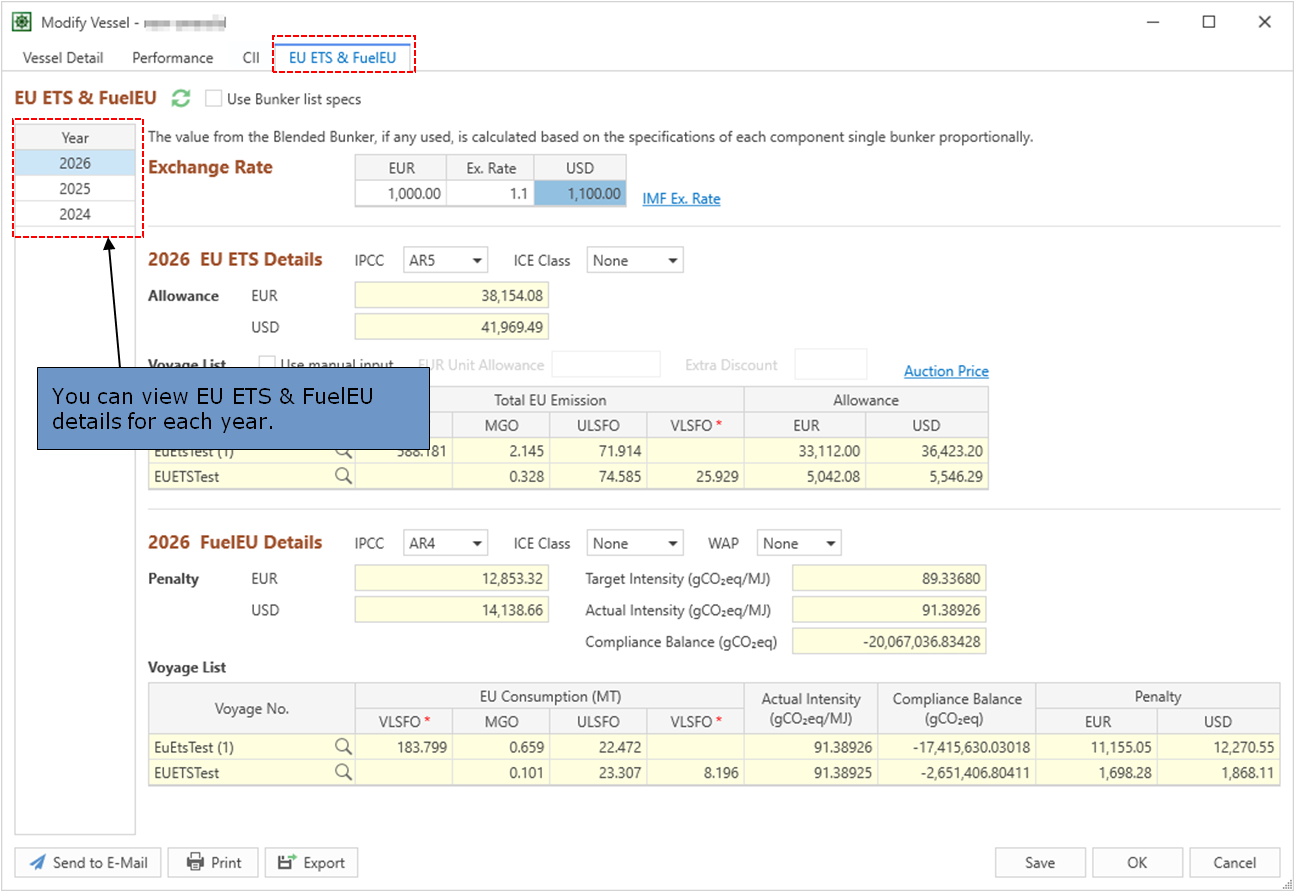Click the Export button
The height and width of the screenshot is (892, 1295).
click(x=311, y=863)
